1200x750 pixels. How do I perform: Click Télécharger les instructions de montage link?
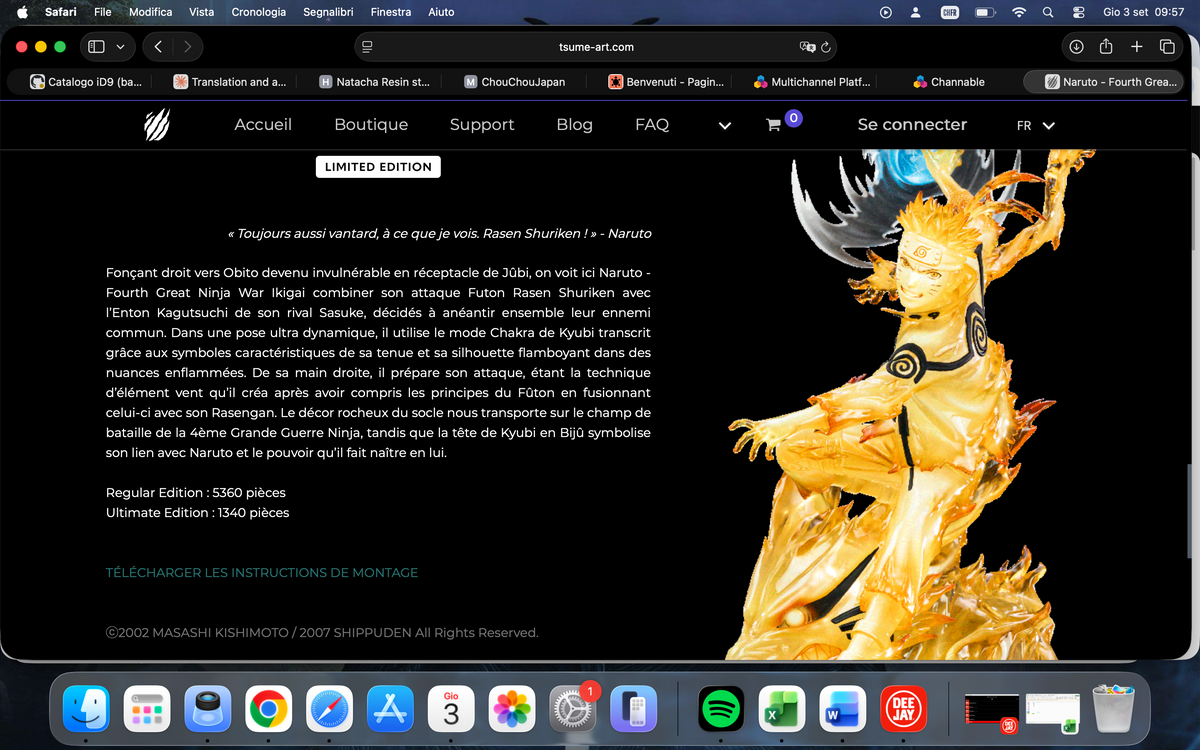point(262,573)
